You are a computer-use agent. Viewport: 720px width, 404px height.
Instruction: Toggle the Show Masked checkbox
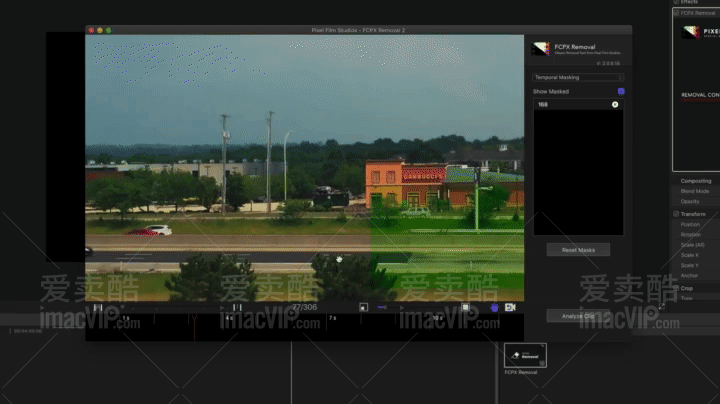(x=621, y=91)
